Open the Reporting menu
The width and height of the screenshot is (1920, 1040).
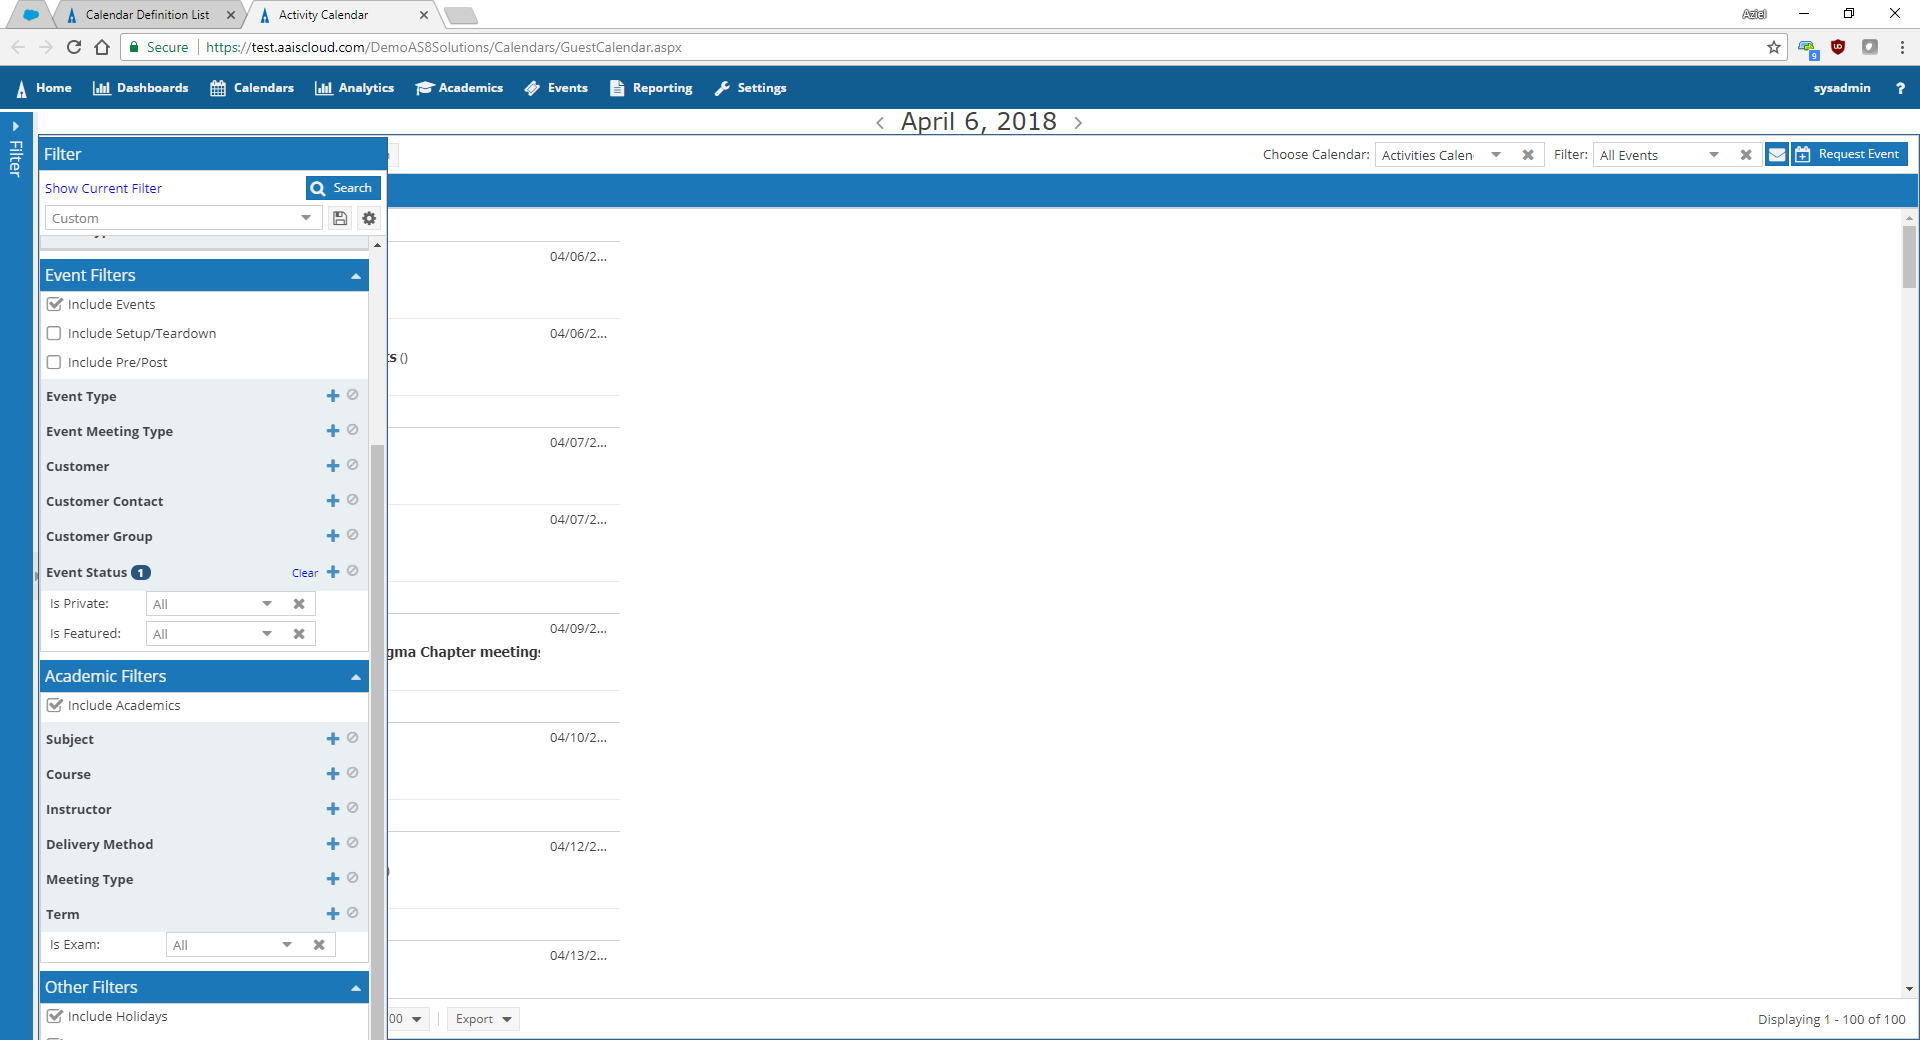point(651,88)
